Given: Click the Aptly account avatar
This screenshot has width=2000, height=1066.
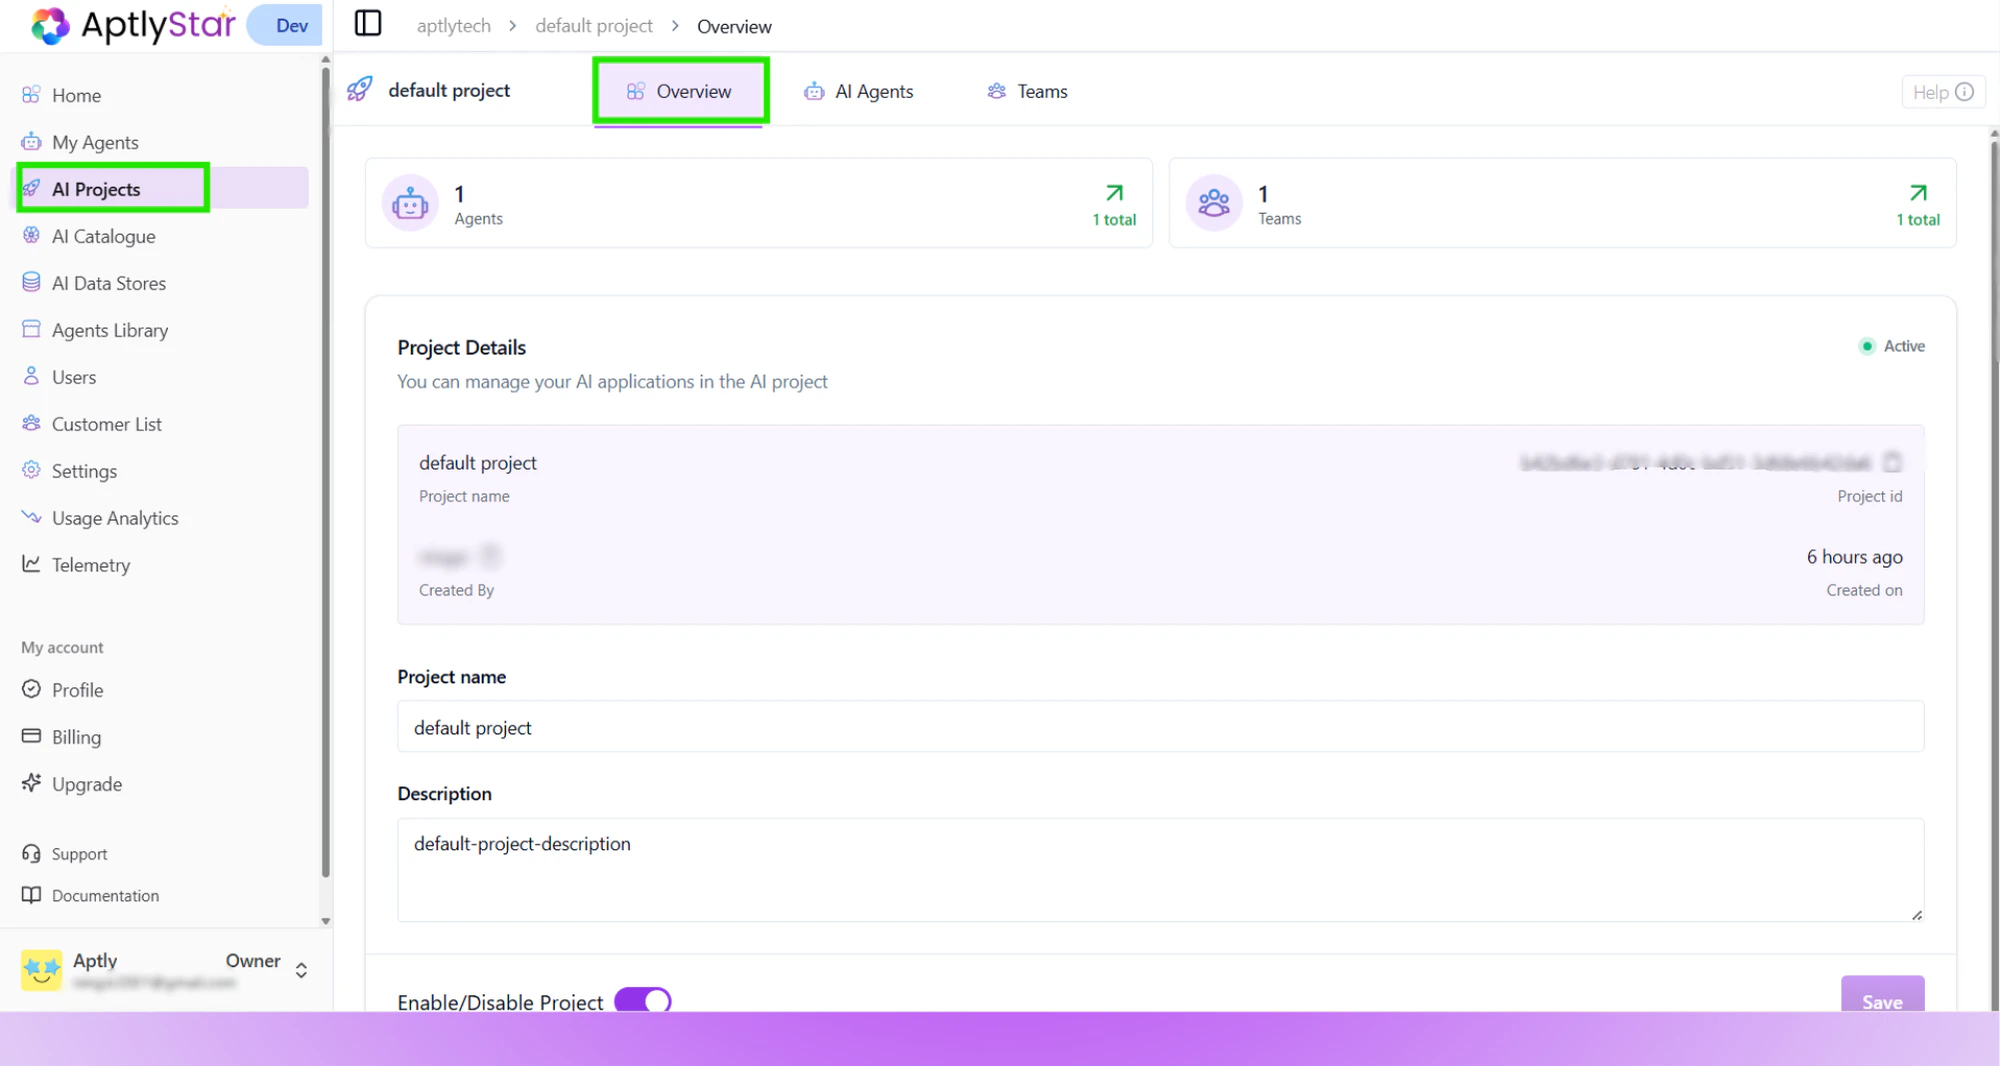Looking at the screenshot, I should [41, 969].
